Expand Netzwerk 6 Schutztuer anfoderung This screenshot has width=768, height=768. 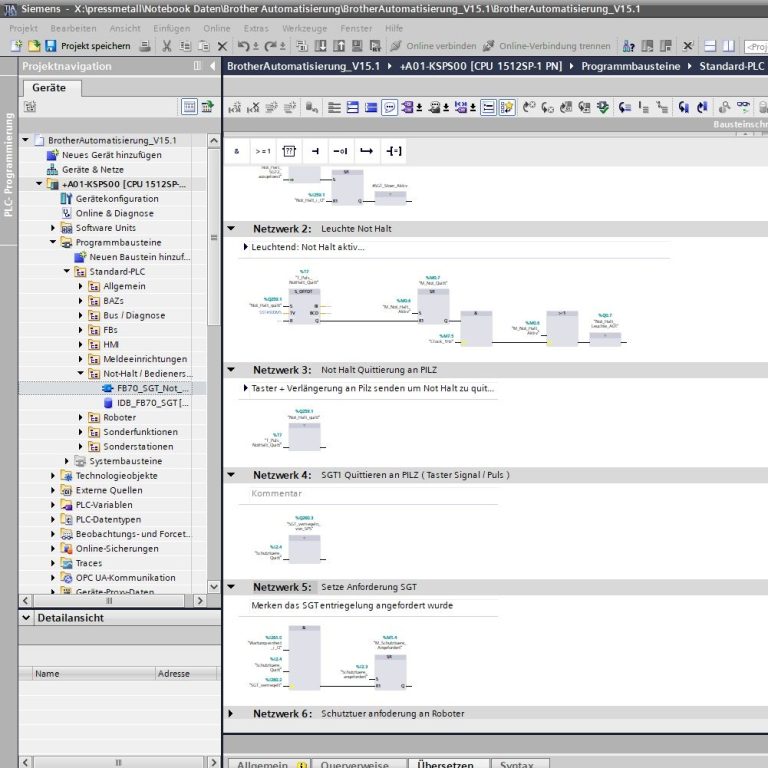[x=231, y=714]
